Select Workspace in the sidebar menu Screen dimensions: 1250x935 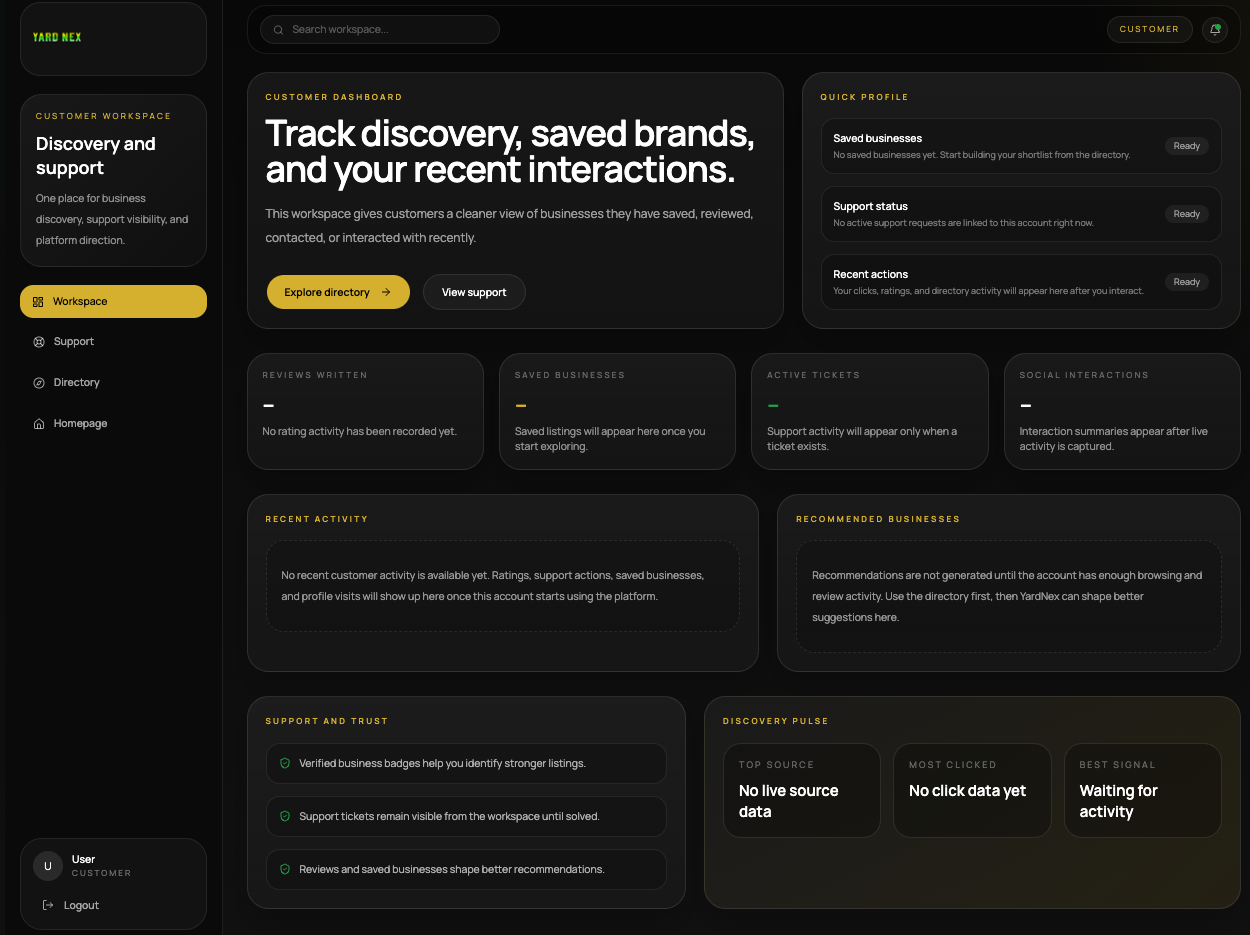coord(113,301)
